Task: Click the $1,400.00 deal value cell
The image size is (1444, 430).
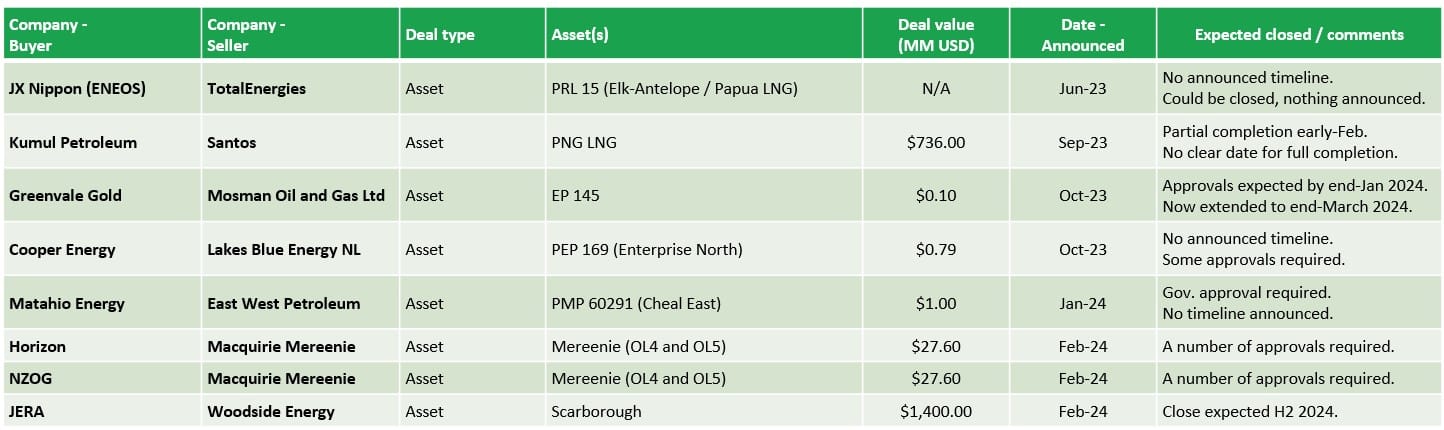Action: coord(935,411)
